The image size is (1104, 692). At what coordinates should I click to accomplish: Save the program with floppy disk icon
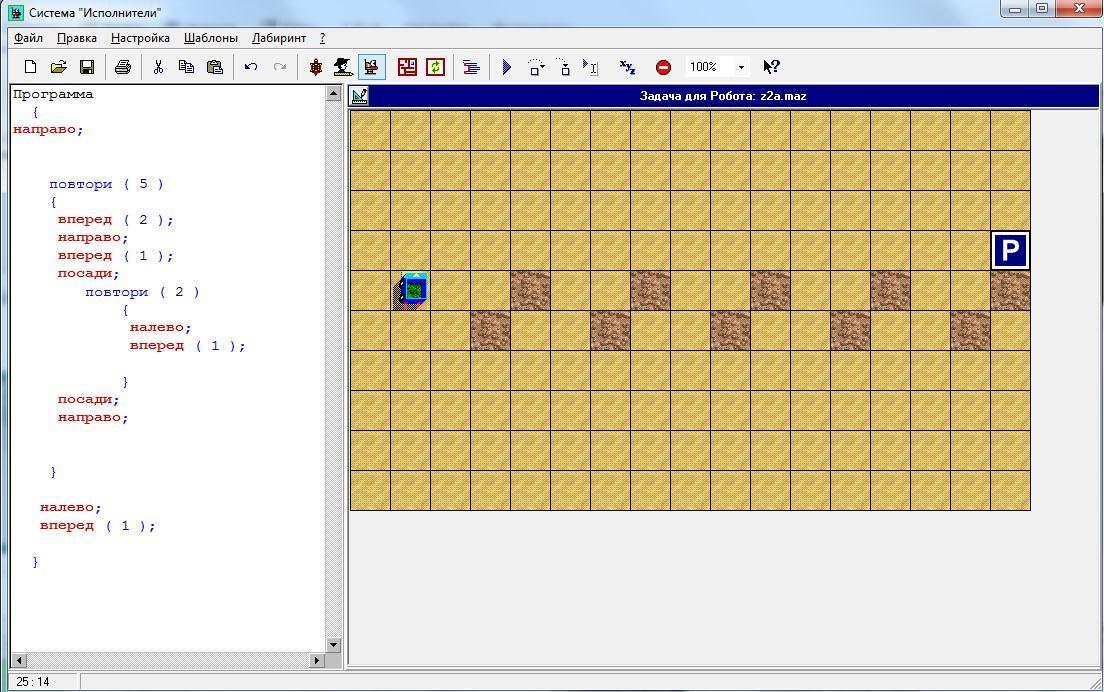click(87, 67)
